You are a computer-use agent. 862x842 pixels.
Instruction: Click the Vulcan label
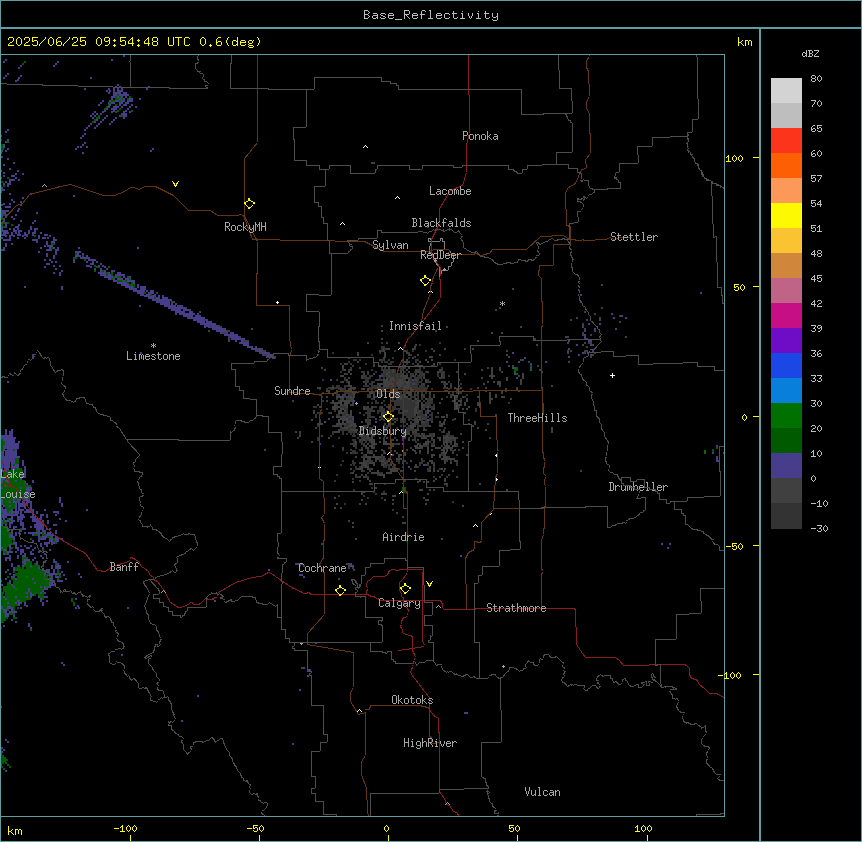(542, 792)
